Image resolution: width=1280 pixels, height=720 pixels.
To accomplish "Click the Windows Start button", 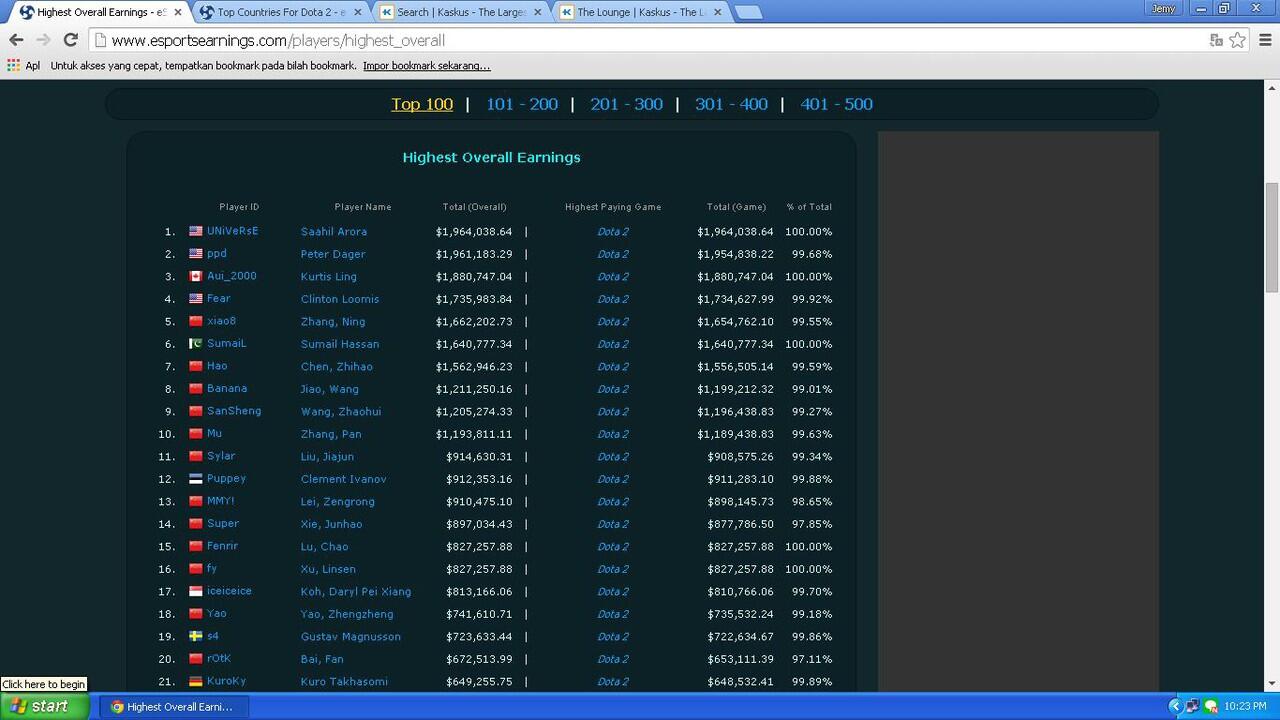I will (x=45, y=706).
